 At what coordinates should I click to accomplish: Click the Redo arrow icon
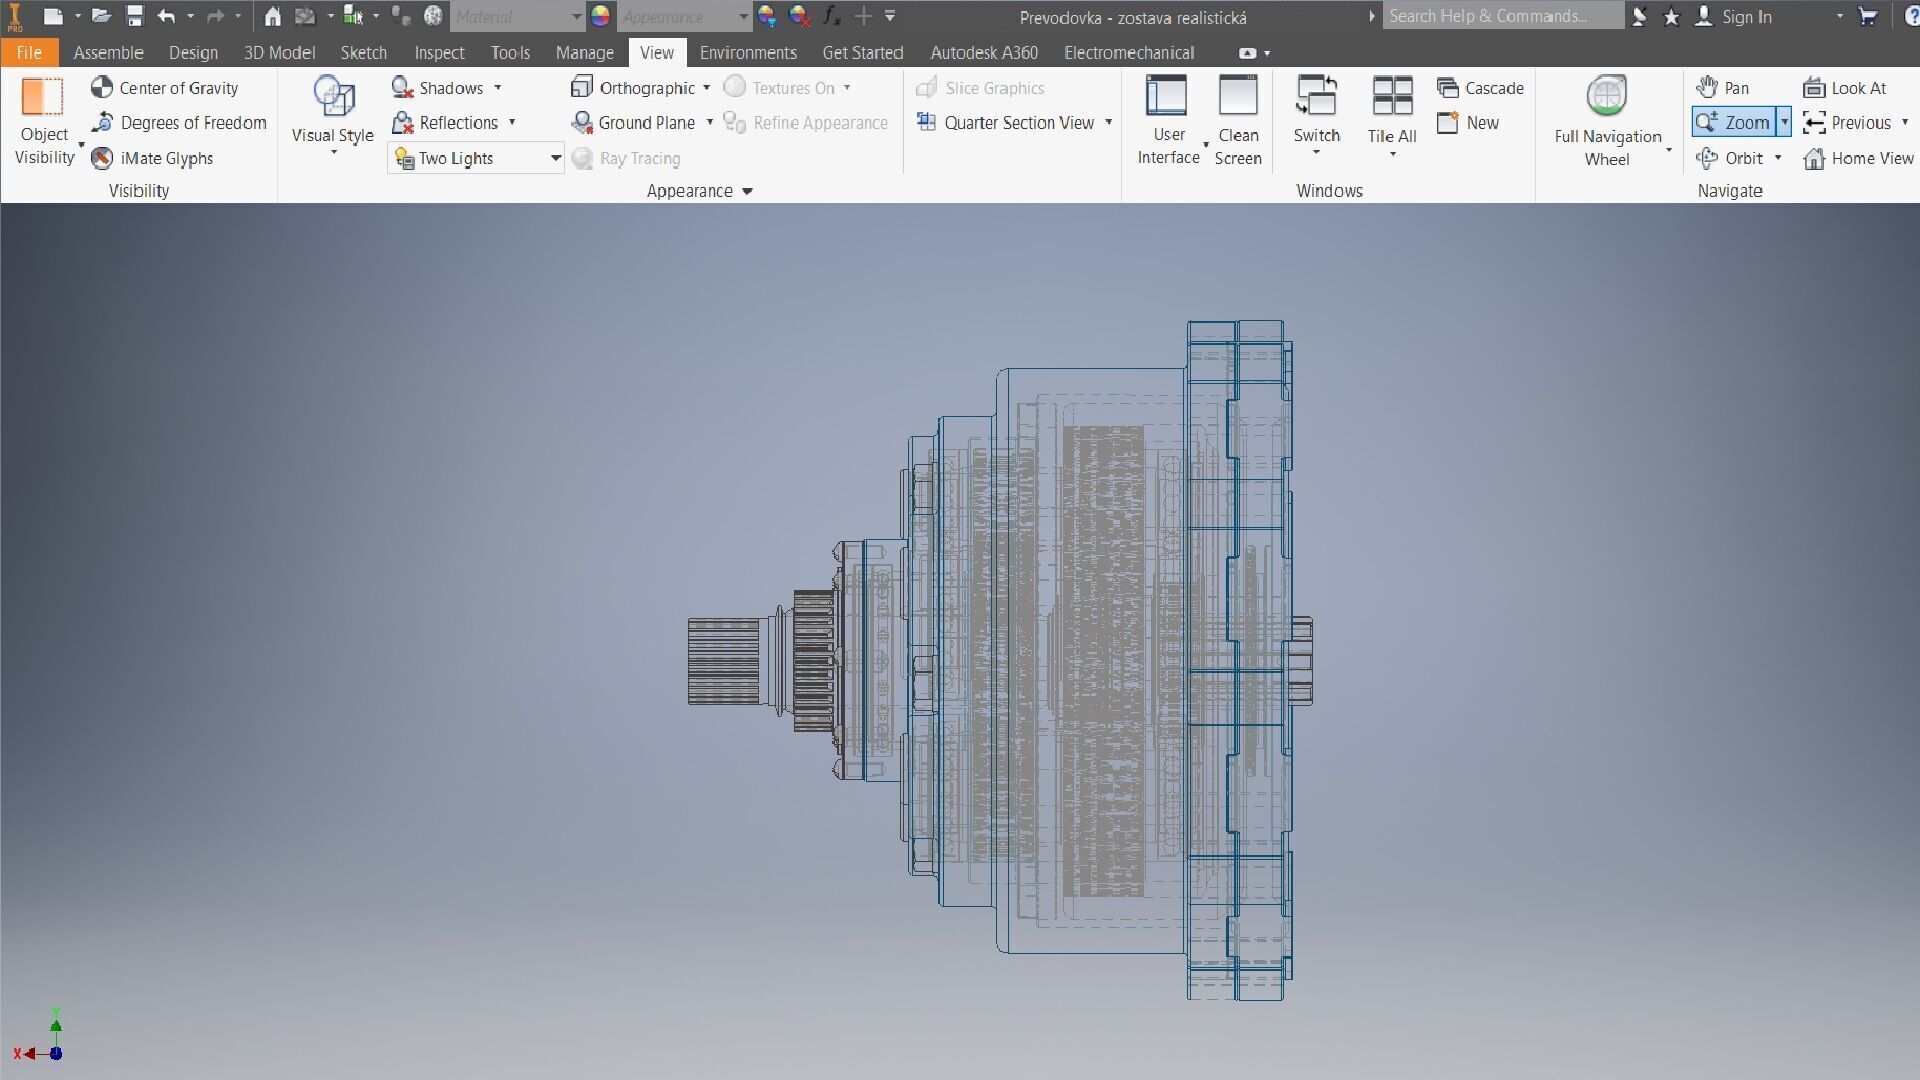click(x=215, y=16)
